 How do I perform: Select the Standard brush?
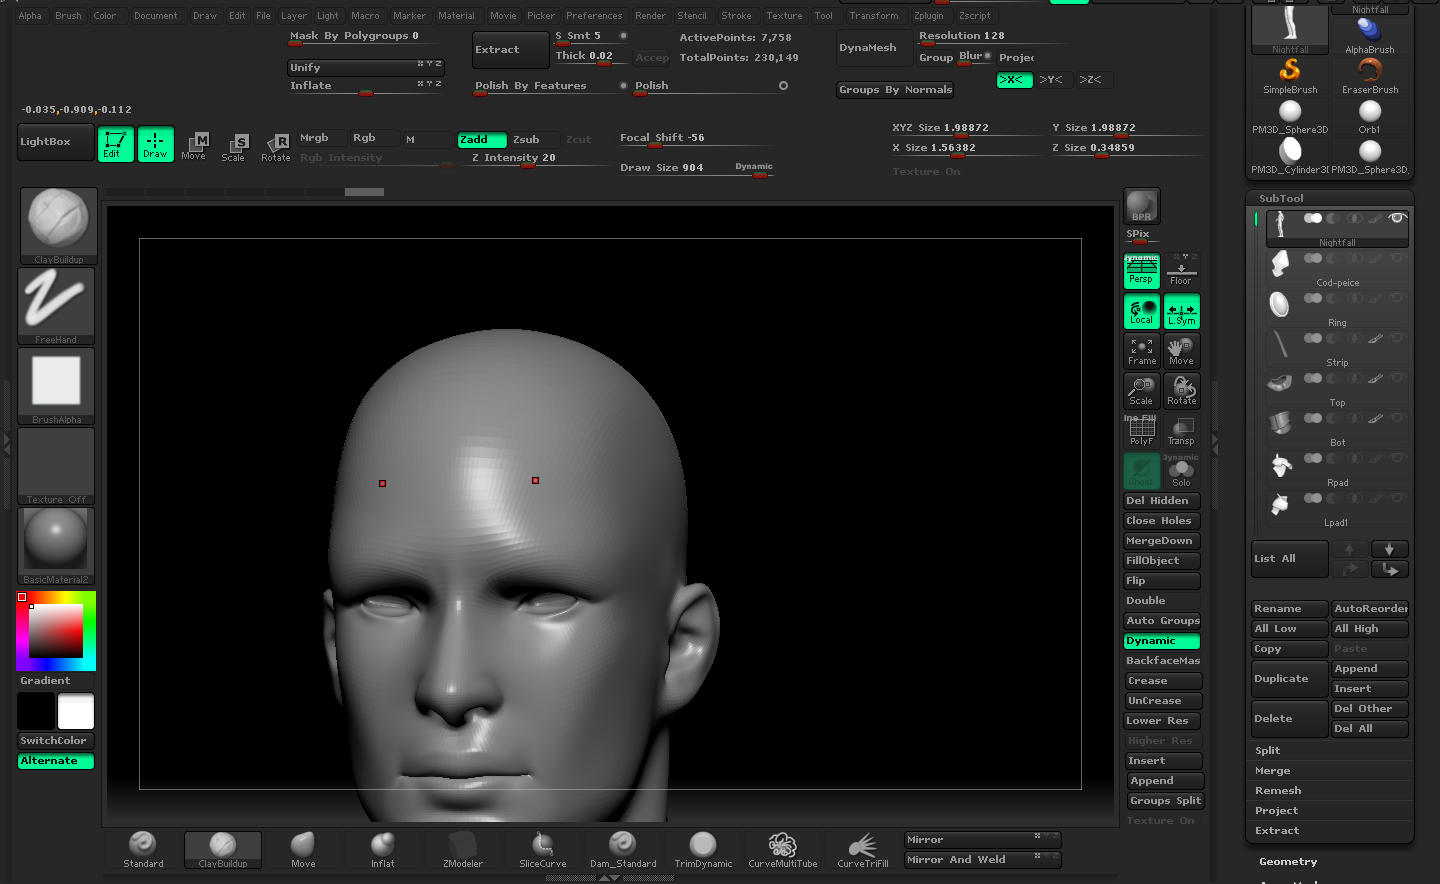point(143,849)
